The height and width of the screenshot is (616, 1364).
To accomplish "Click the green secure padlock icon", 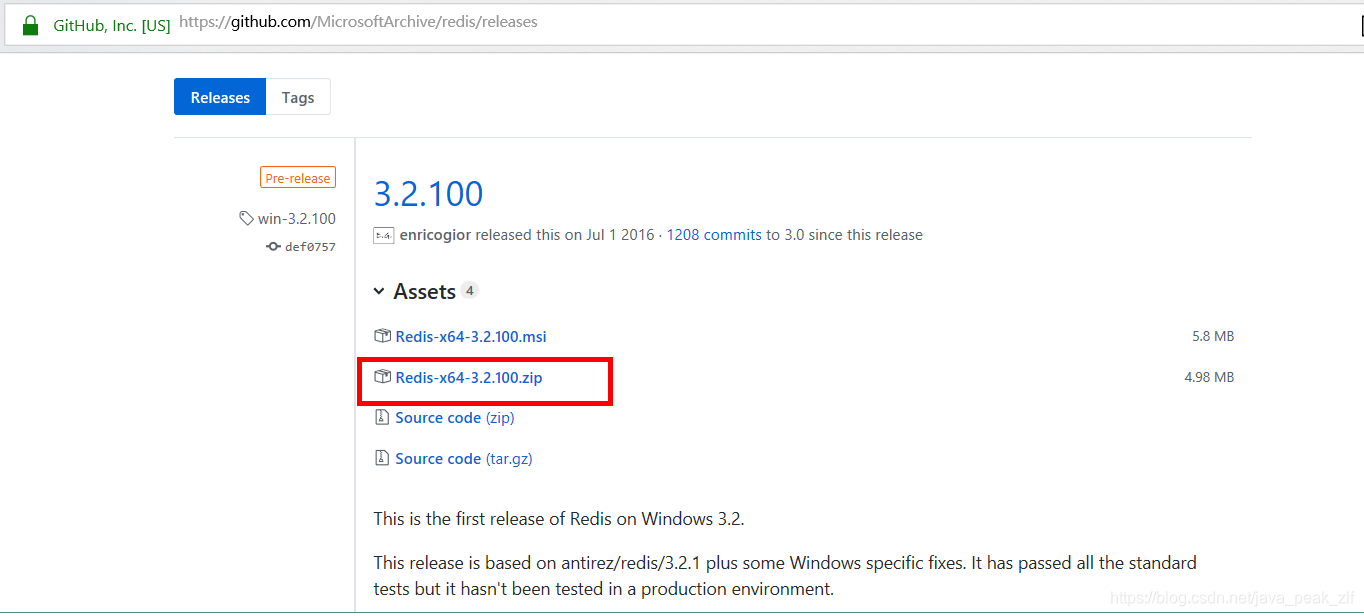I will (30, 25).
